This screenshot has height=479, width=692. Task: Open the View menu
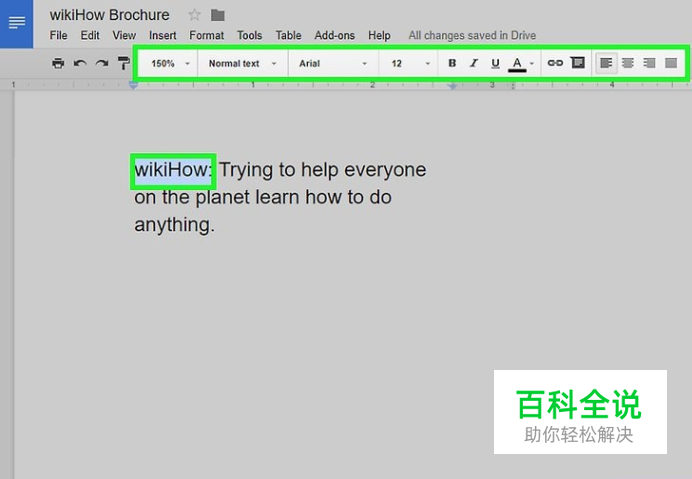(x=124, y=35)
